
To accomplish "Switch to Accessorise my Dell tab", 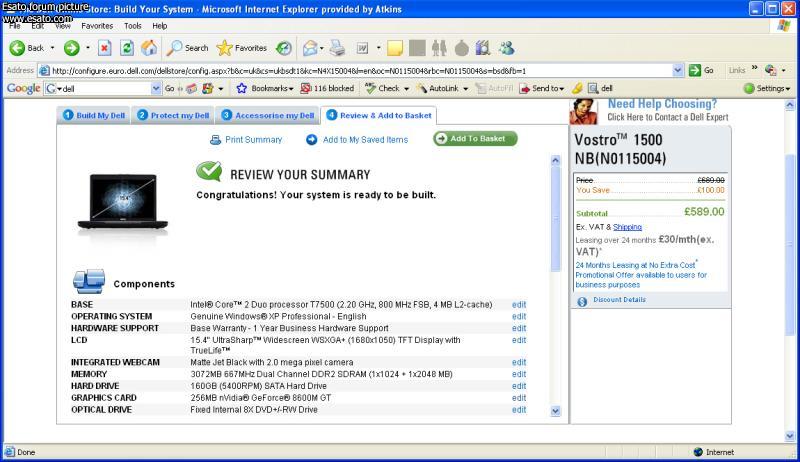I will 268,115.
